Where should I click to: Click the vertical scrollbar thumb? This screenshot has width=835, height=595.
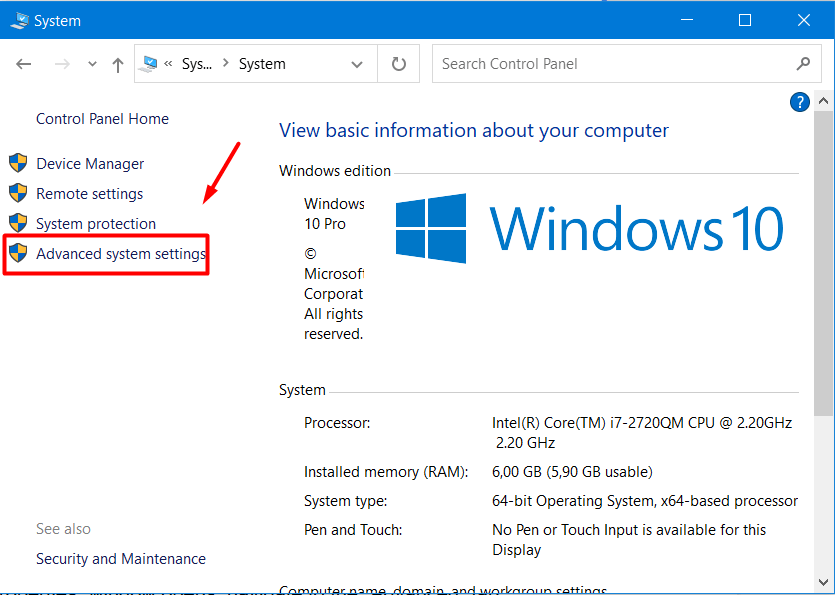pos(823,263)
